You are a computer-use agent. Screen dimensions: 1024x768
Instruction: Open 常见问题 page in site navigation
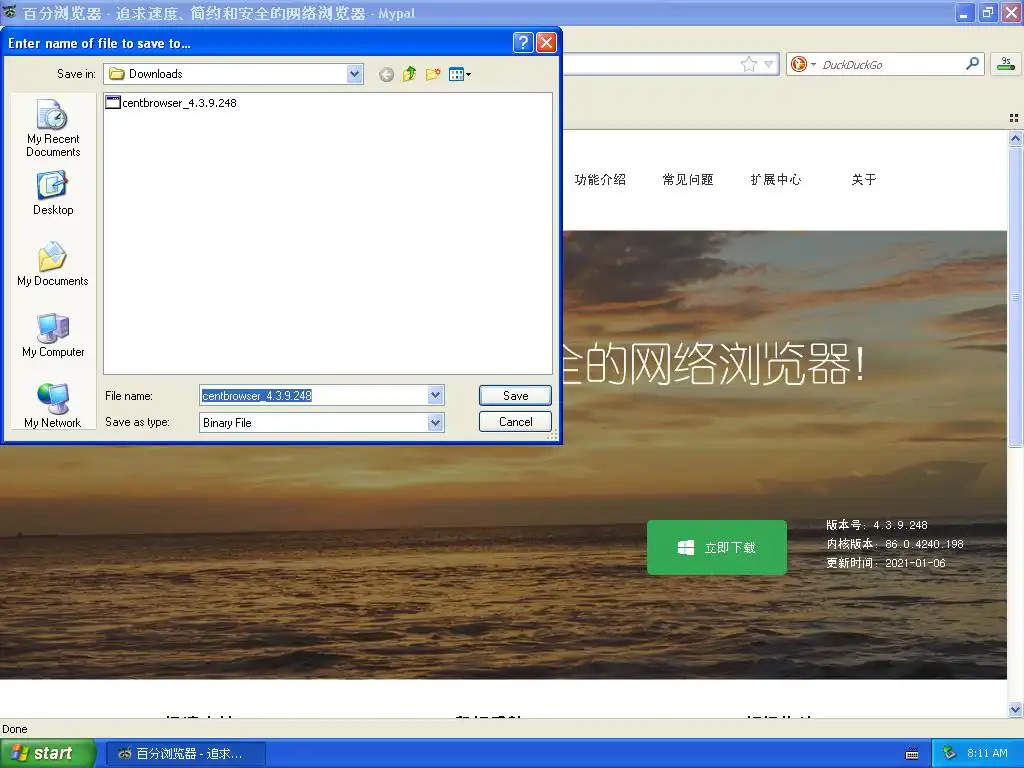[688, 180]
